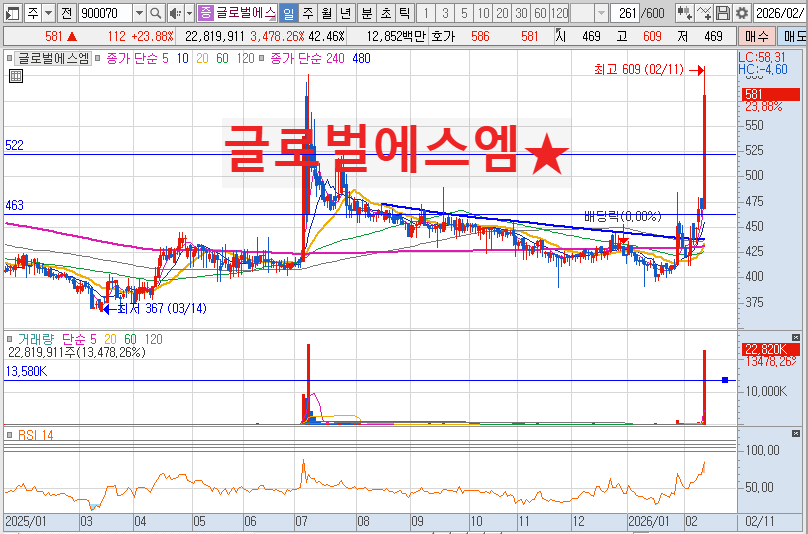Click the 2026/02 date field
Image resolution: width=808 pixels, height=534 pixels.
(x=780, y=13)
